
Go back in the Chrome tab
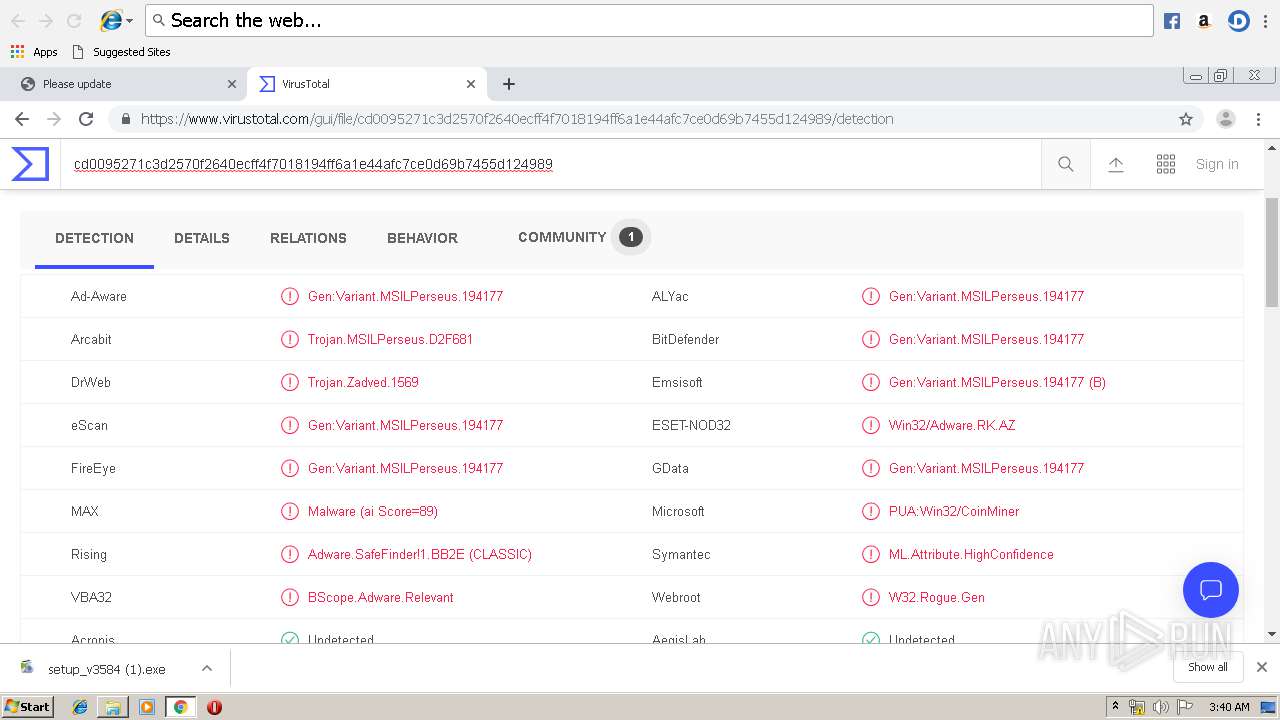pos(22,119)
